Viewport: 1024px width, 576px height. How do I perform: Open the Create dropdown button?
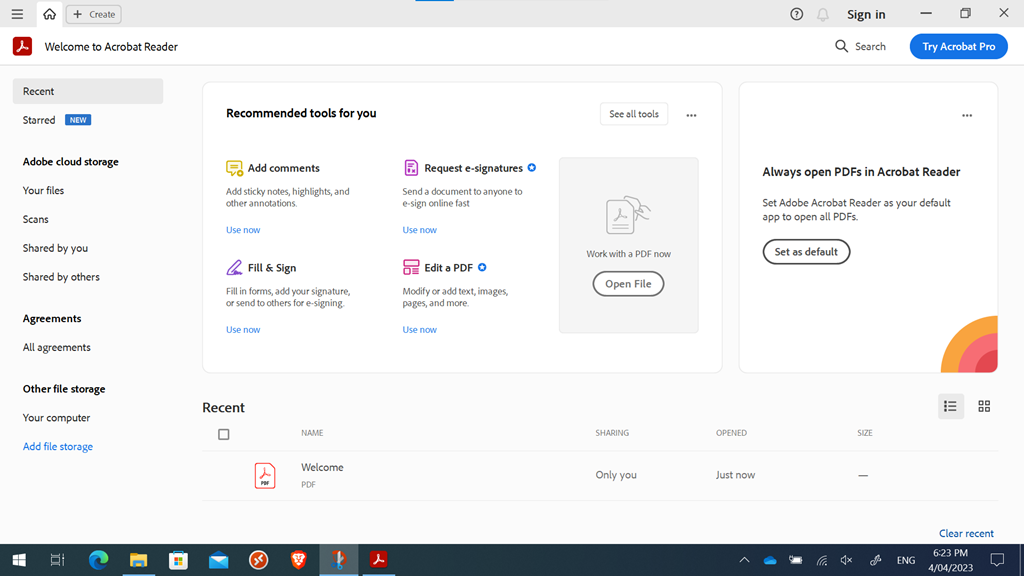tap(94, 14)
